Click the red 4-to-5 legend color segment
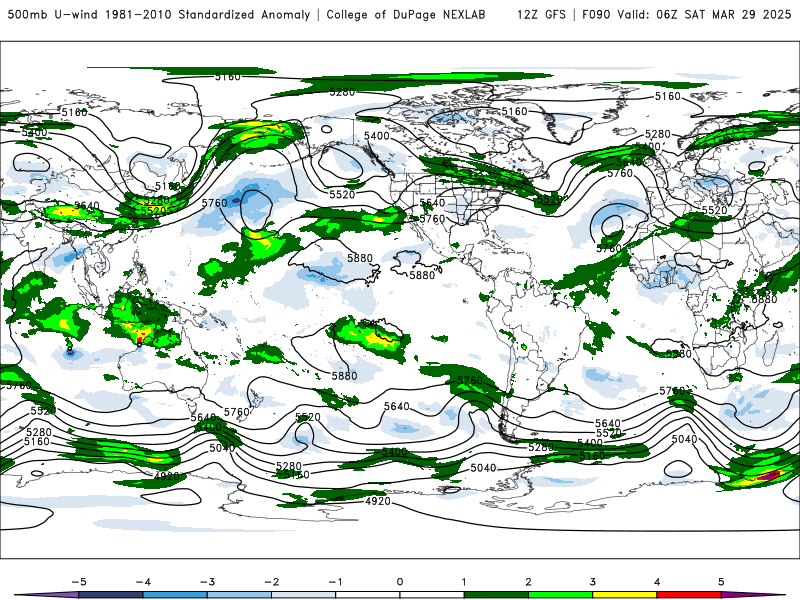 (x=688, y=595)
